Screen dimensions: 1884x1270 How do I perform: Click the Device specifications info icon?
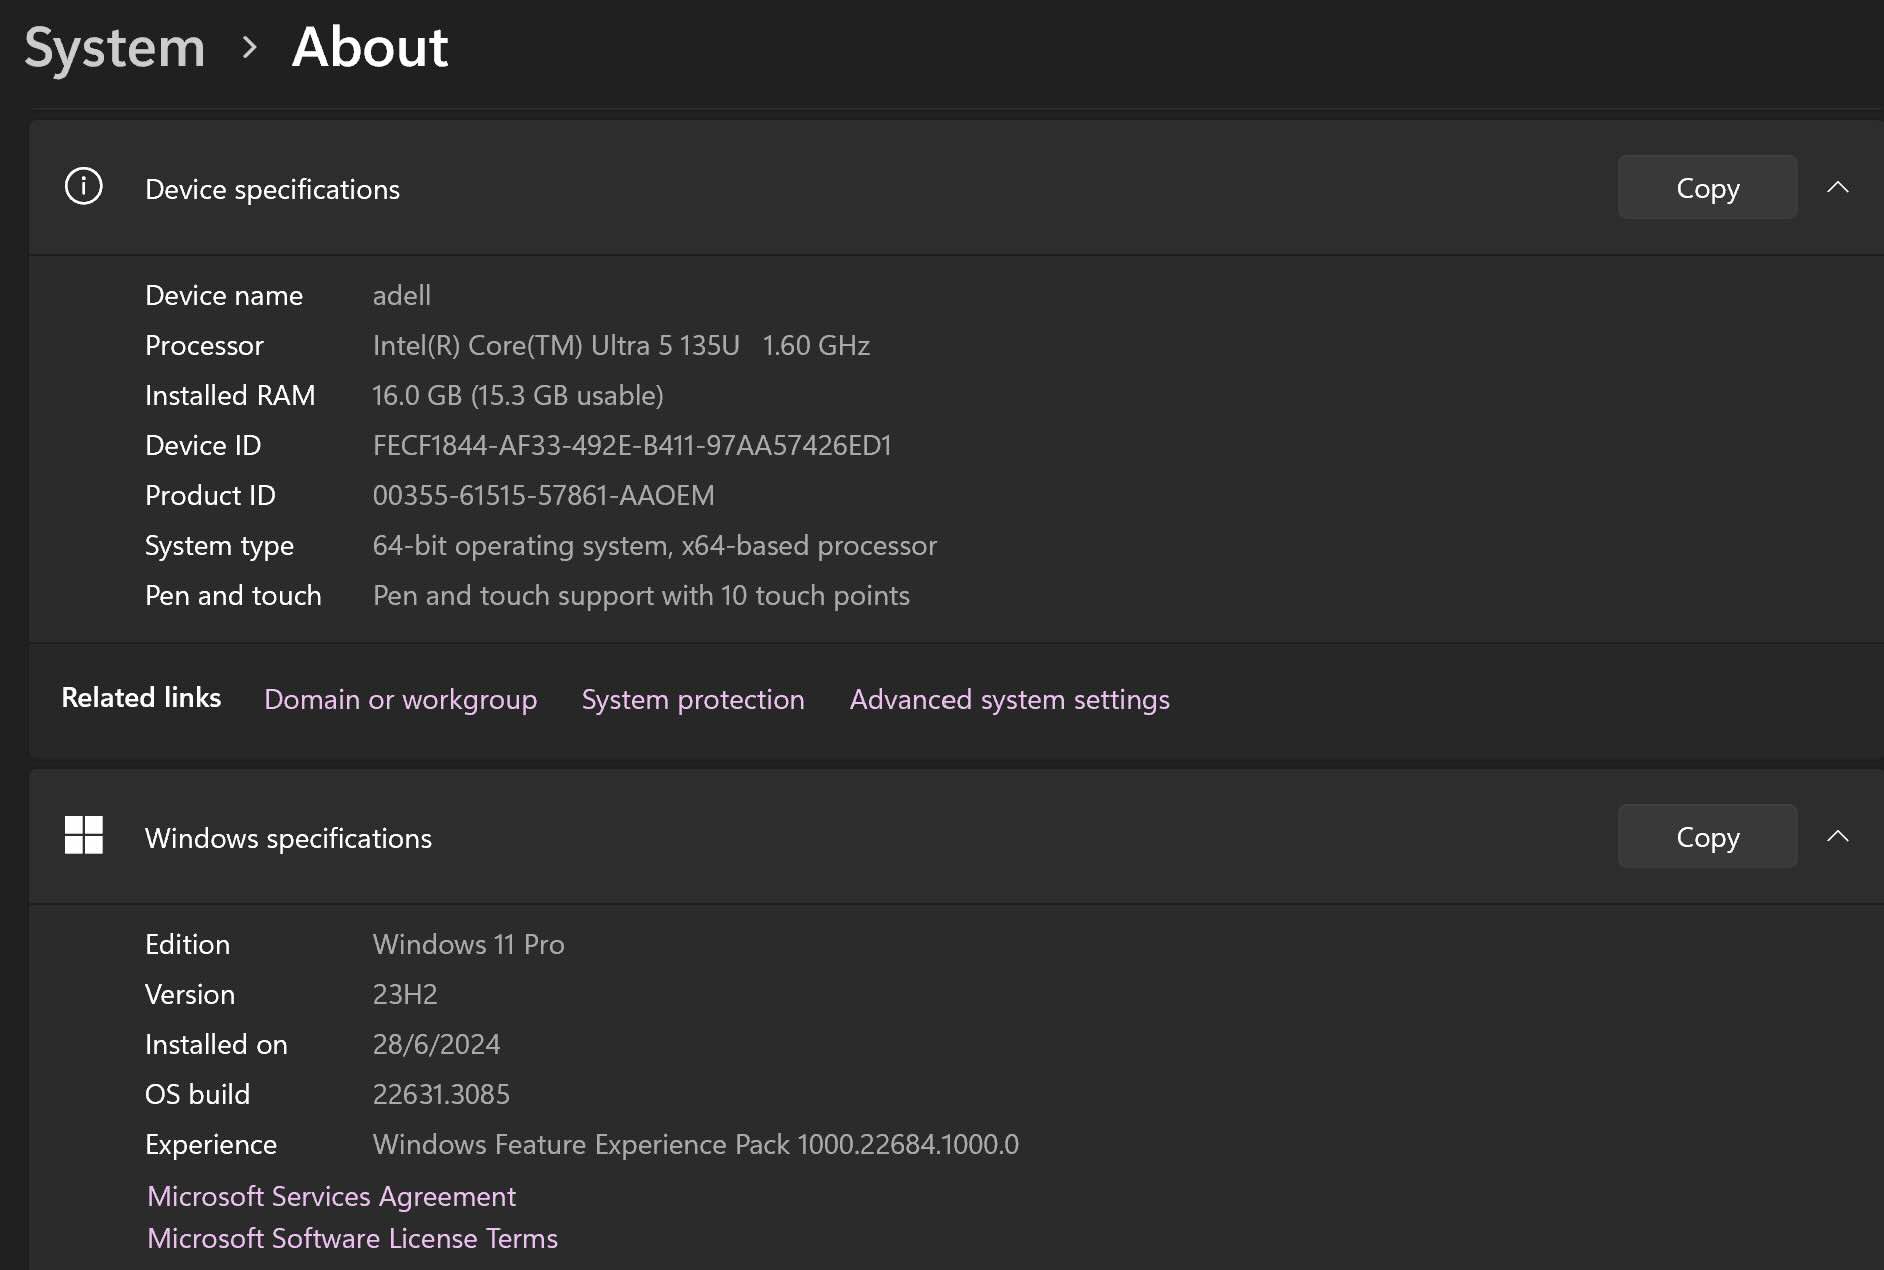pos(83,186)
